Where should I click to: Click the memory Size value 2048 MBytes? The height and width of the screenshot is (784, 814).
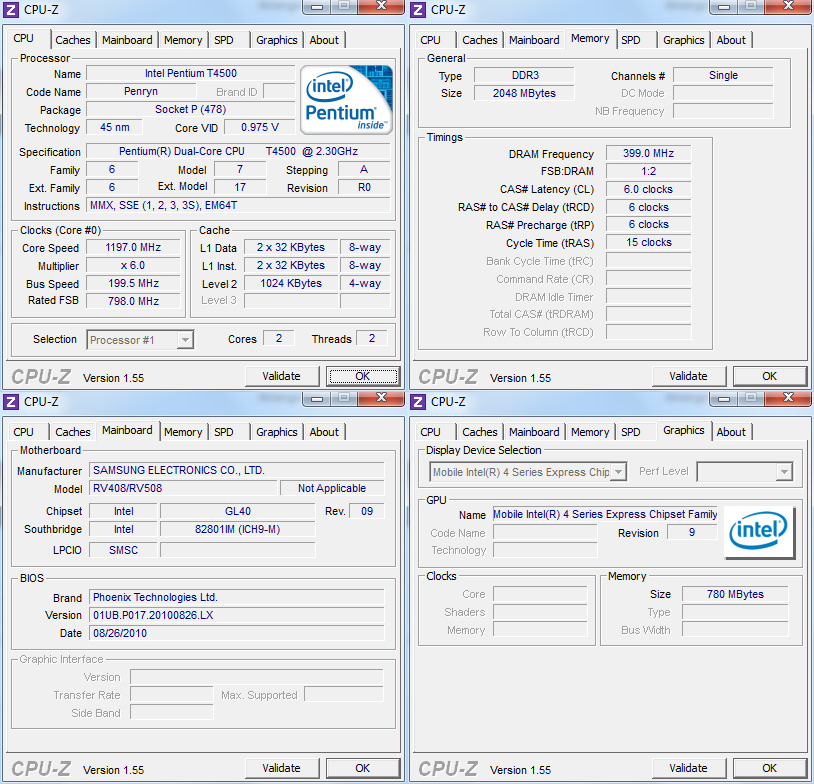pos(525,93)
